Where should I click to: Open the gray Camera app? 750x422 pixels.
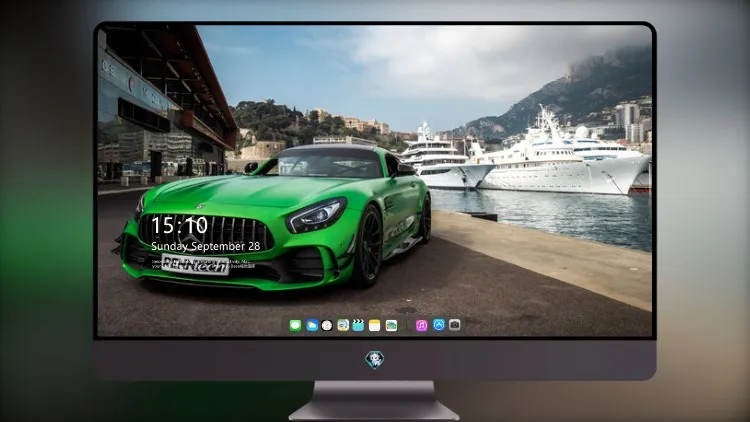pyautogui.click(x=455, y=325)
